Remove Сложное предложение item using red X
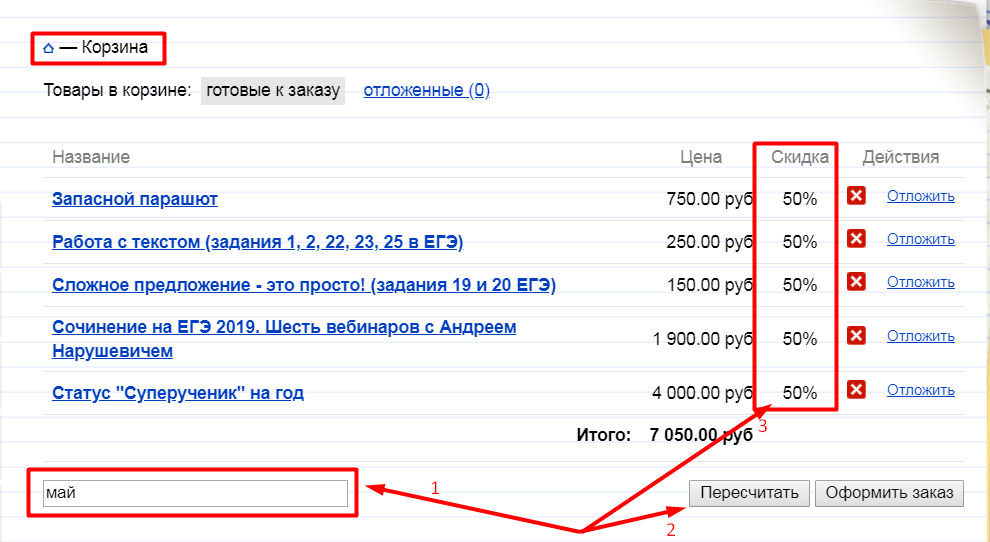 (856, 282)
